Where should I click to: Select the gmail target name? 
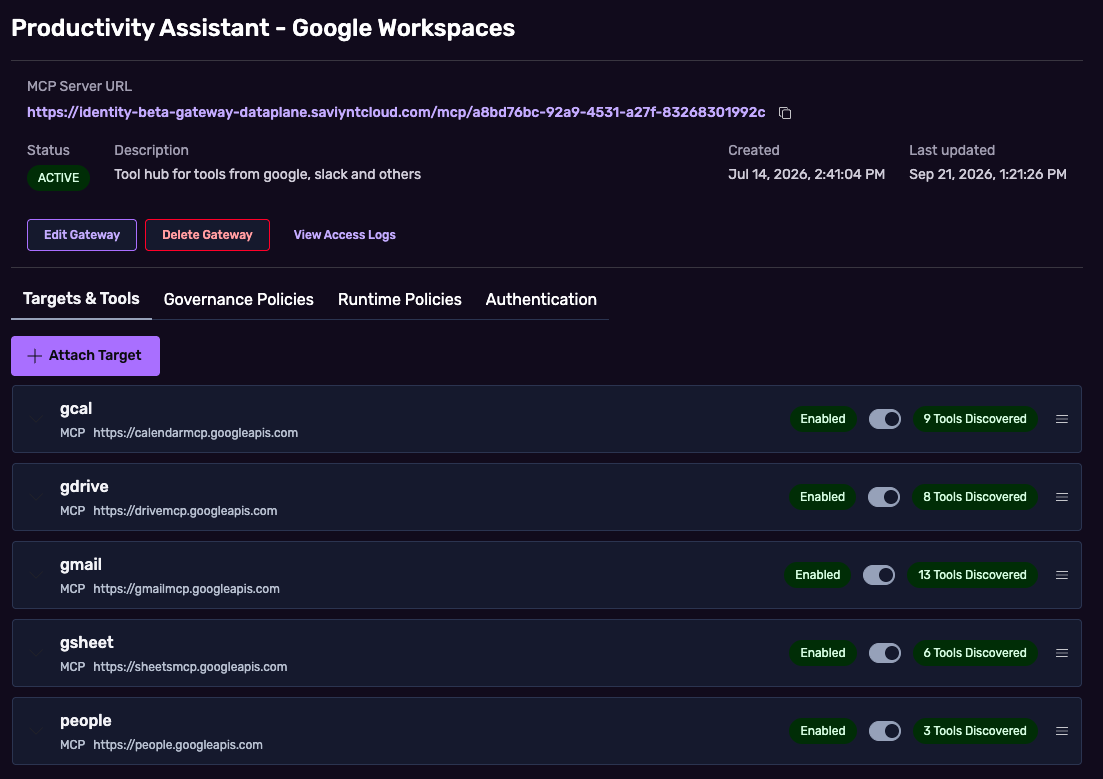(x=81, y=565)
